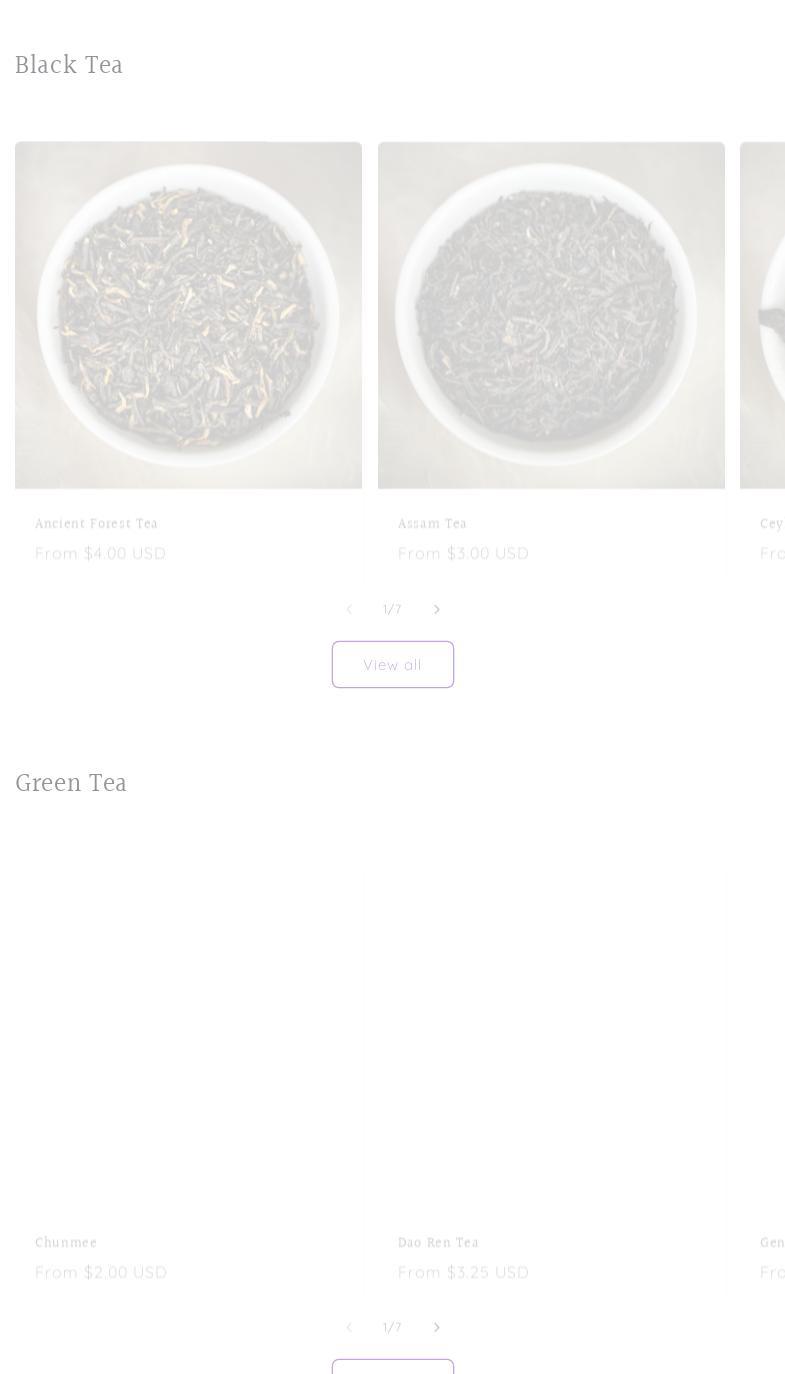Image resolution: width=785 pixels, height=1374 pixels.
Task: Open the partially visible Ceylon tea image
Action: (x=763, y=315)
